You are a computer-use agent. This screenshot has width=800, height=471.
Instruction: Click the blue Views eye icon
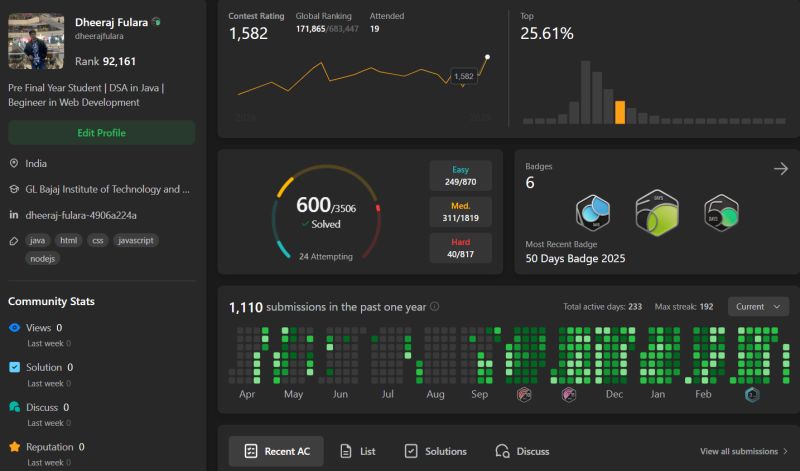(14, 328)
